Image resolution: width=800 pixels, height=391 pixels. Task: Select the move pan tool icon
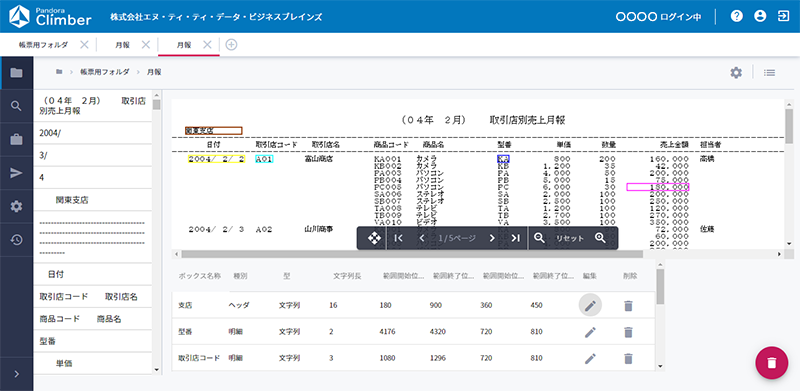point(374,238)
